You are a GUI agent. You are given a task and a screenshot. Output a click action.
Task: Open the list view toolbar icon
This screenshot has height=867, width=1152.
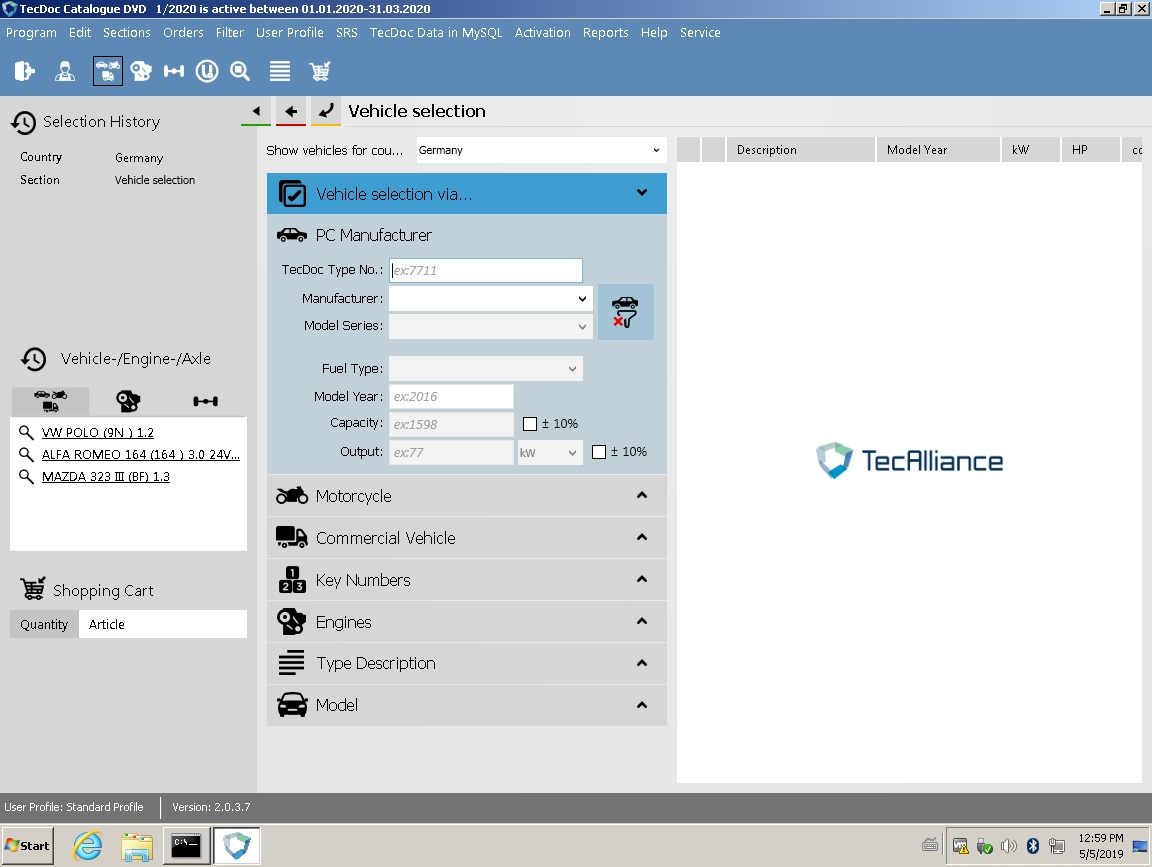coord(280,71)
